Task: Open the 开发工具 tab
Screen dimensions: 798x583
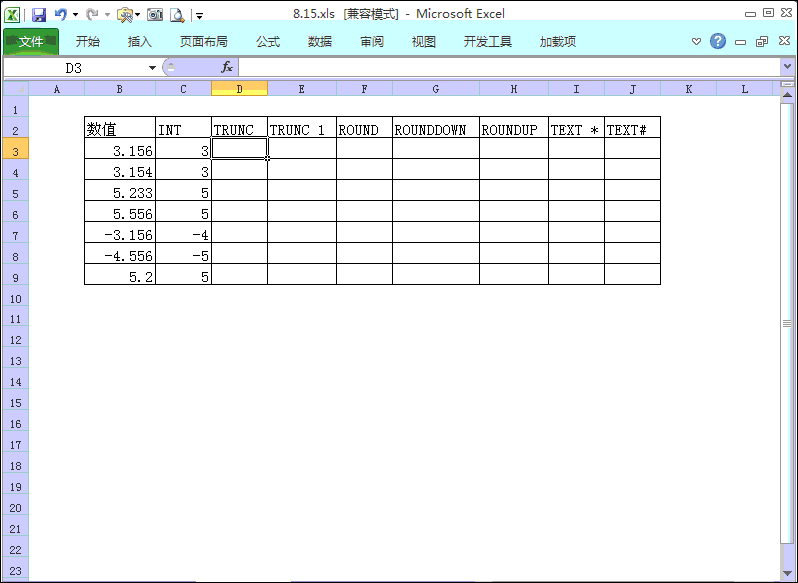Action: tap(488, 42)
